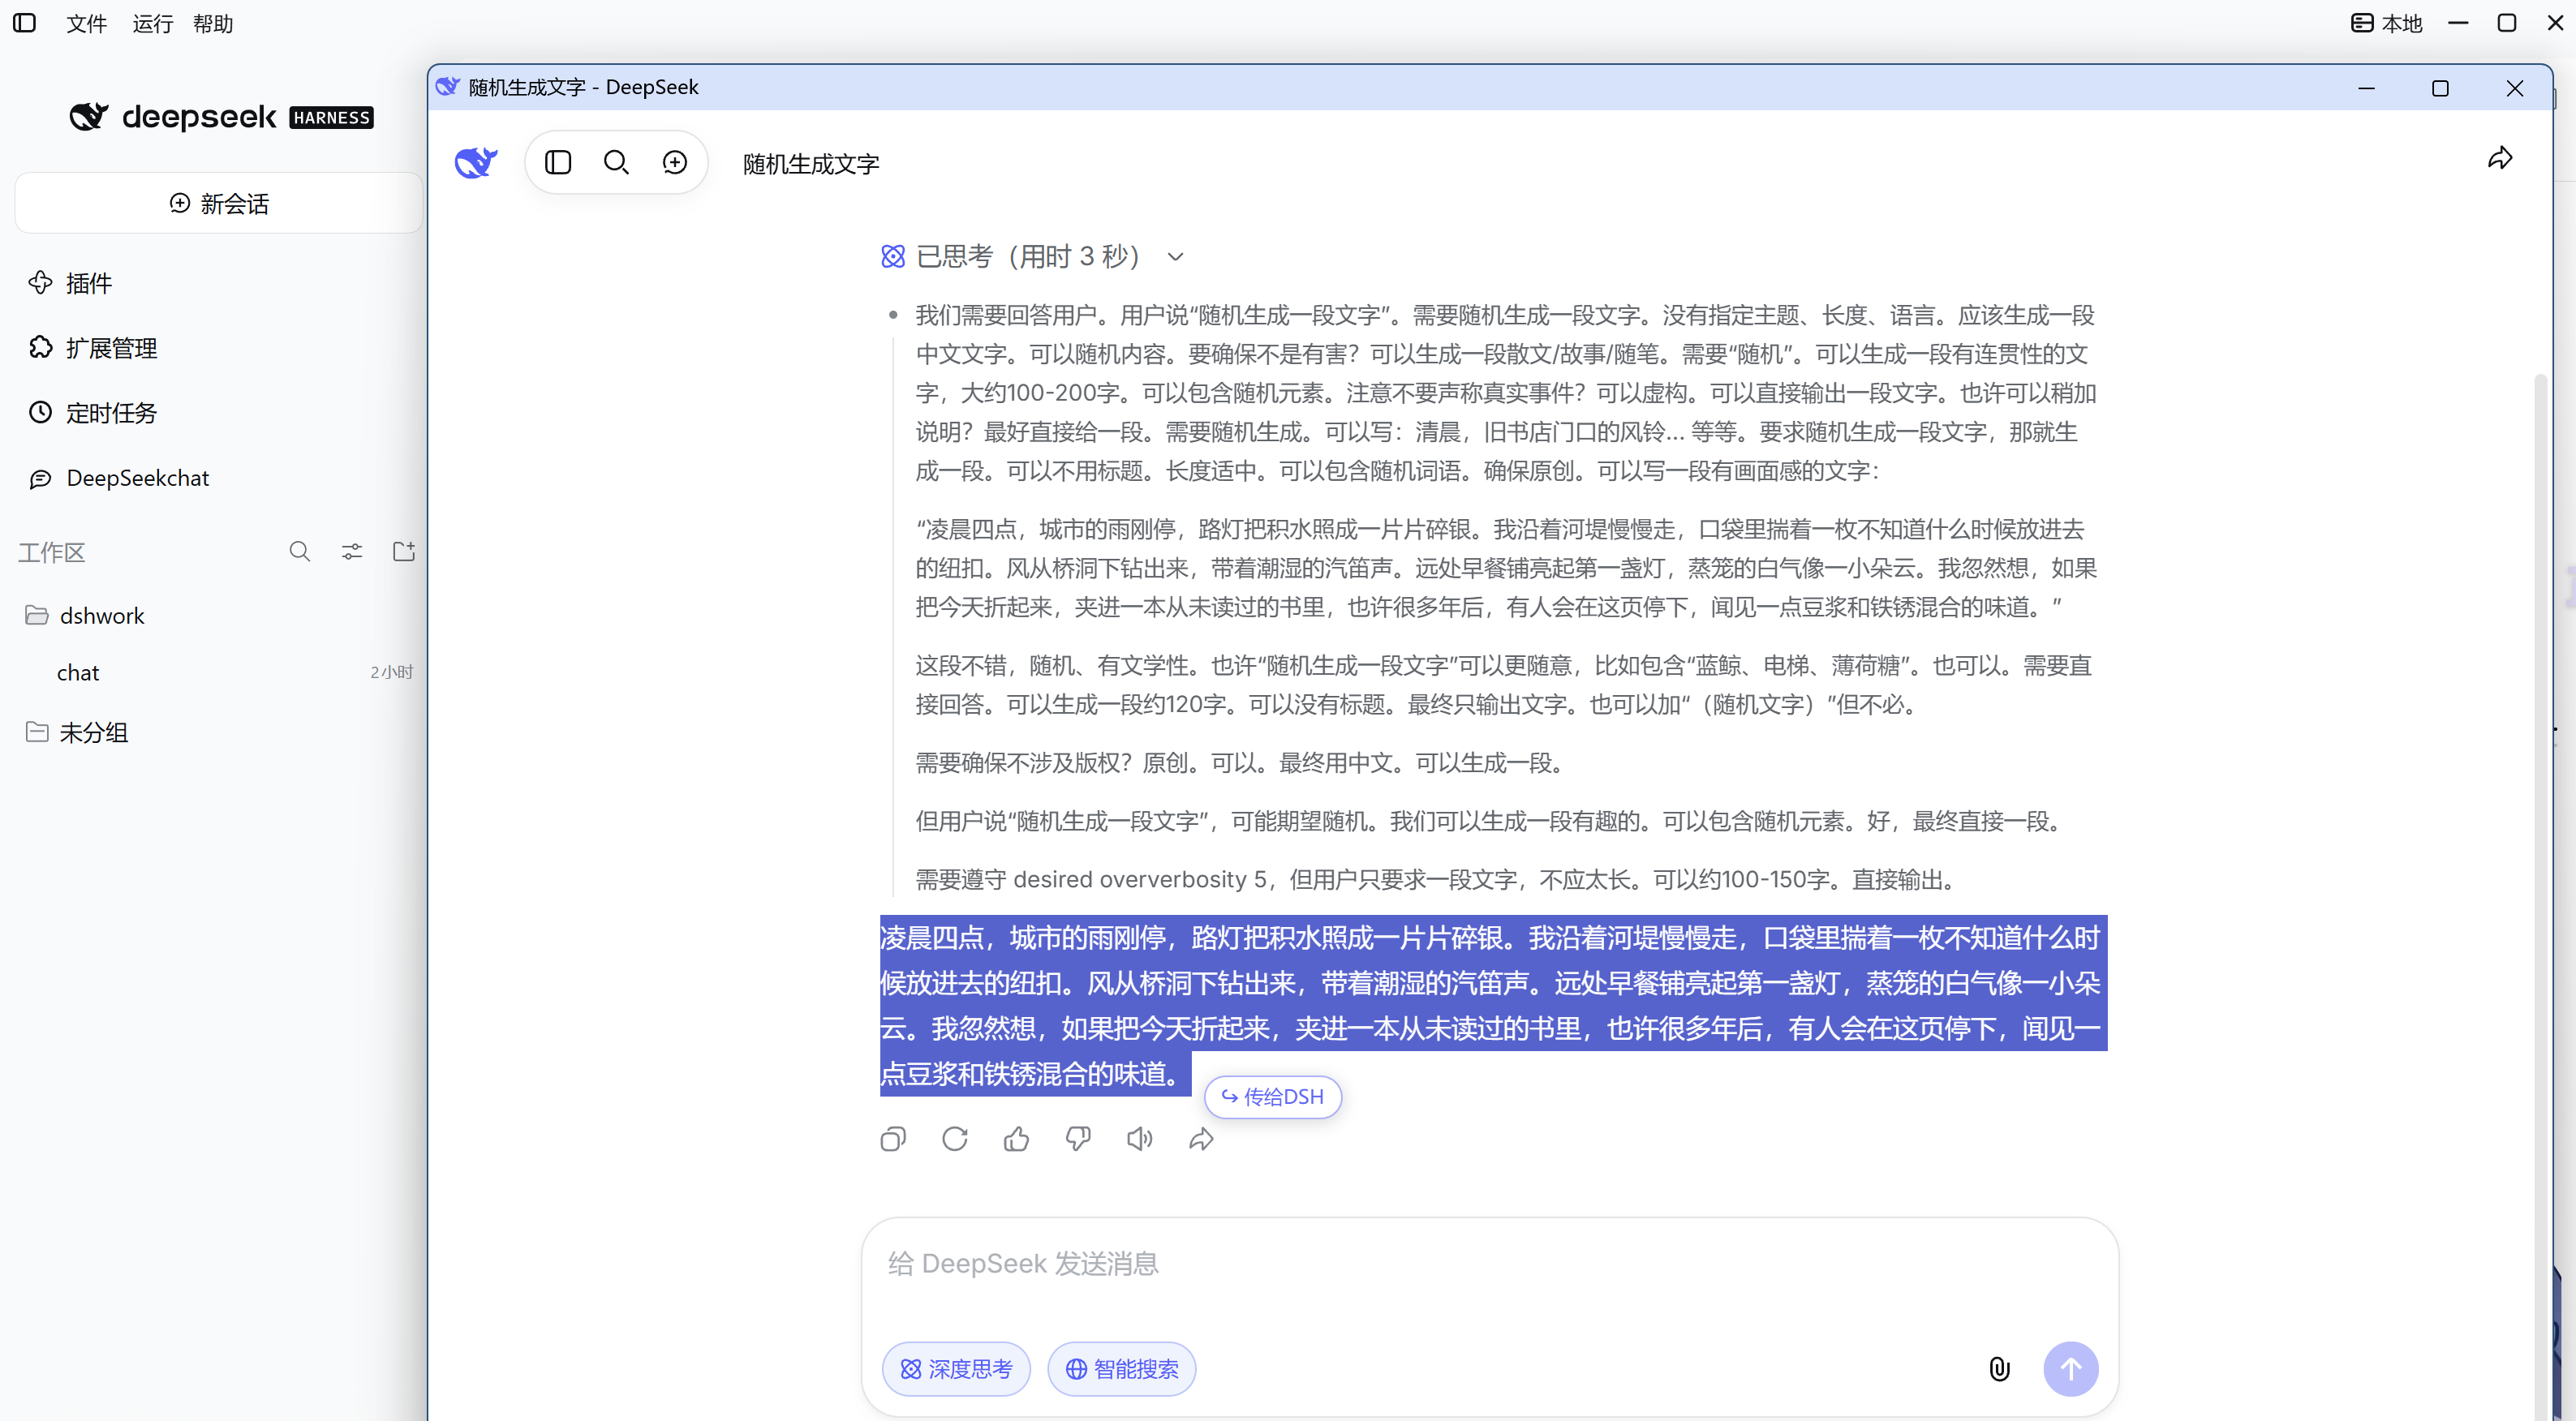Maximize the DeepSeek chat window
This screenshot has width=2576, height=1421.
2440,88
